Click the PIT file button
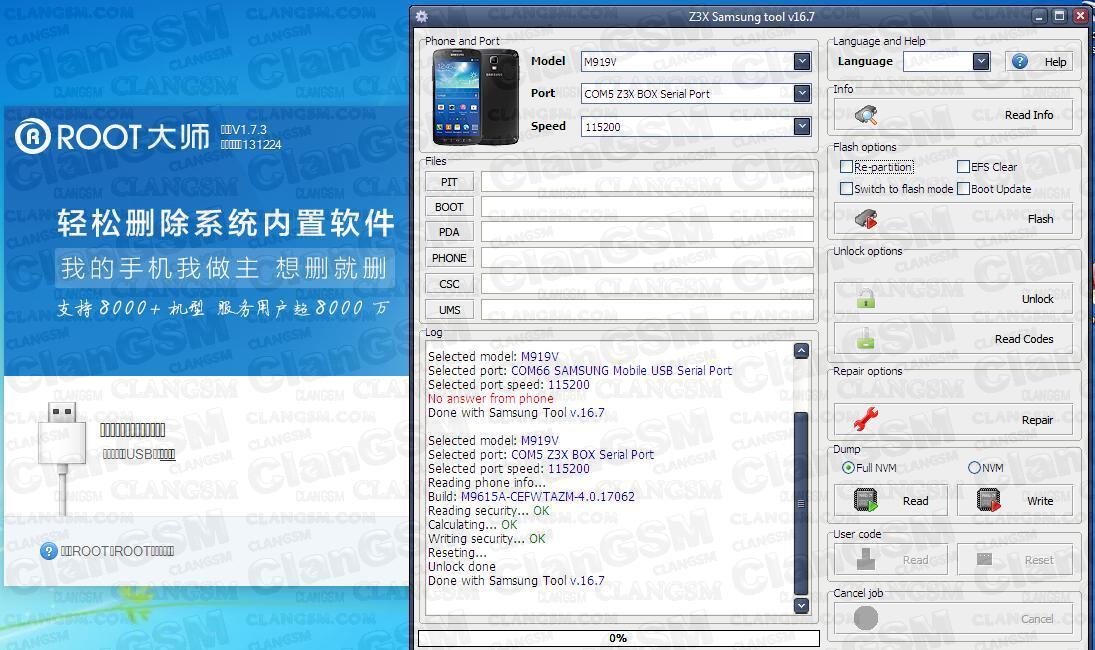 449,182
